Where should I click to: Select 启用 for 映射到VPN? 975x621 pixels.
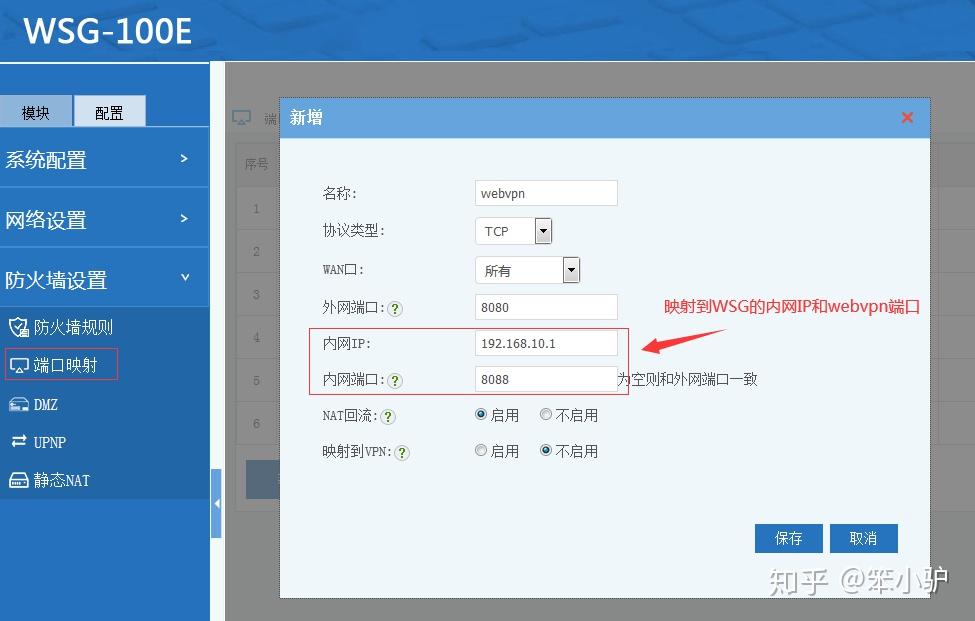click(481, 450)
